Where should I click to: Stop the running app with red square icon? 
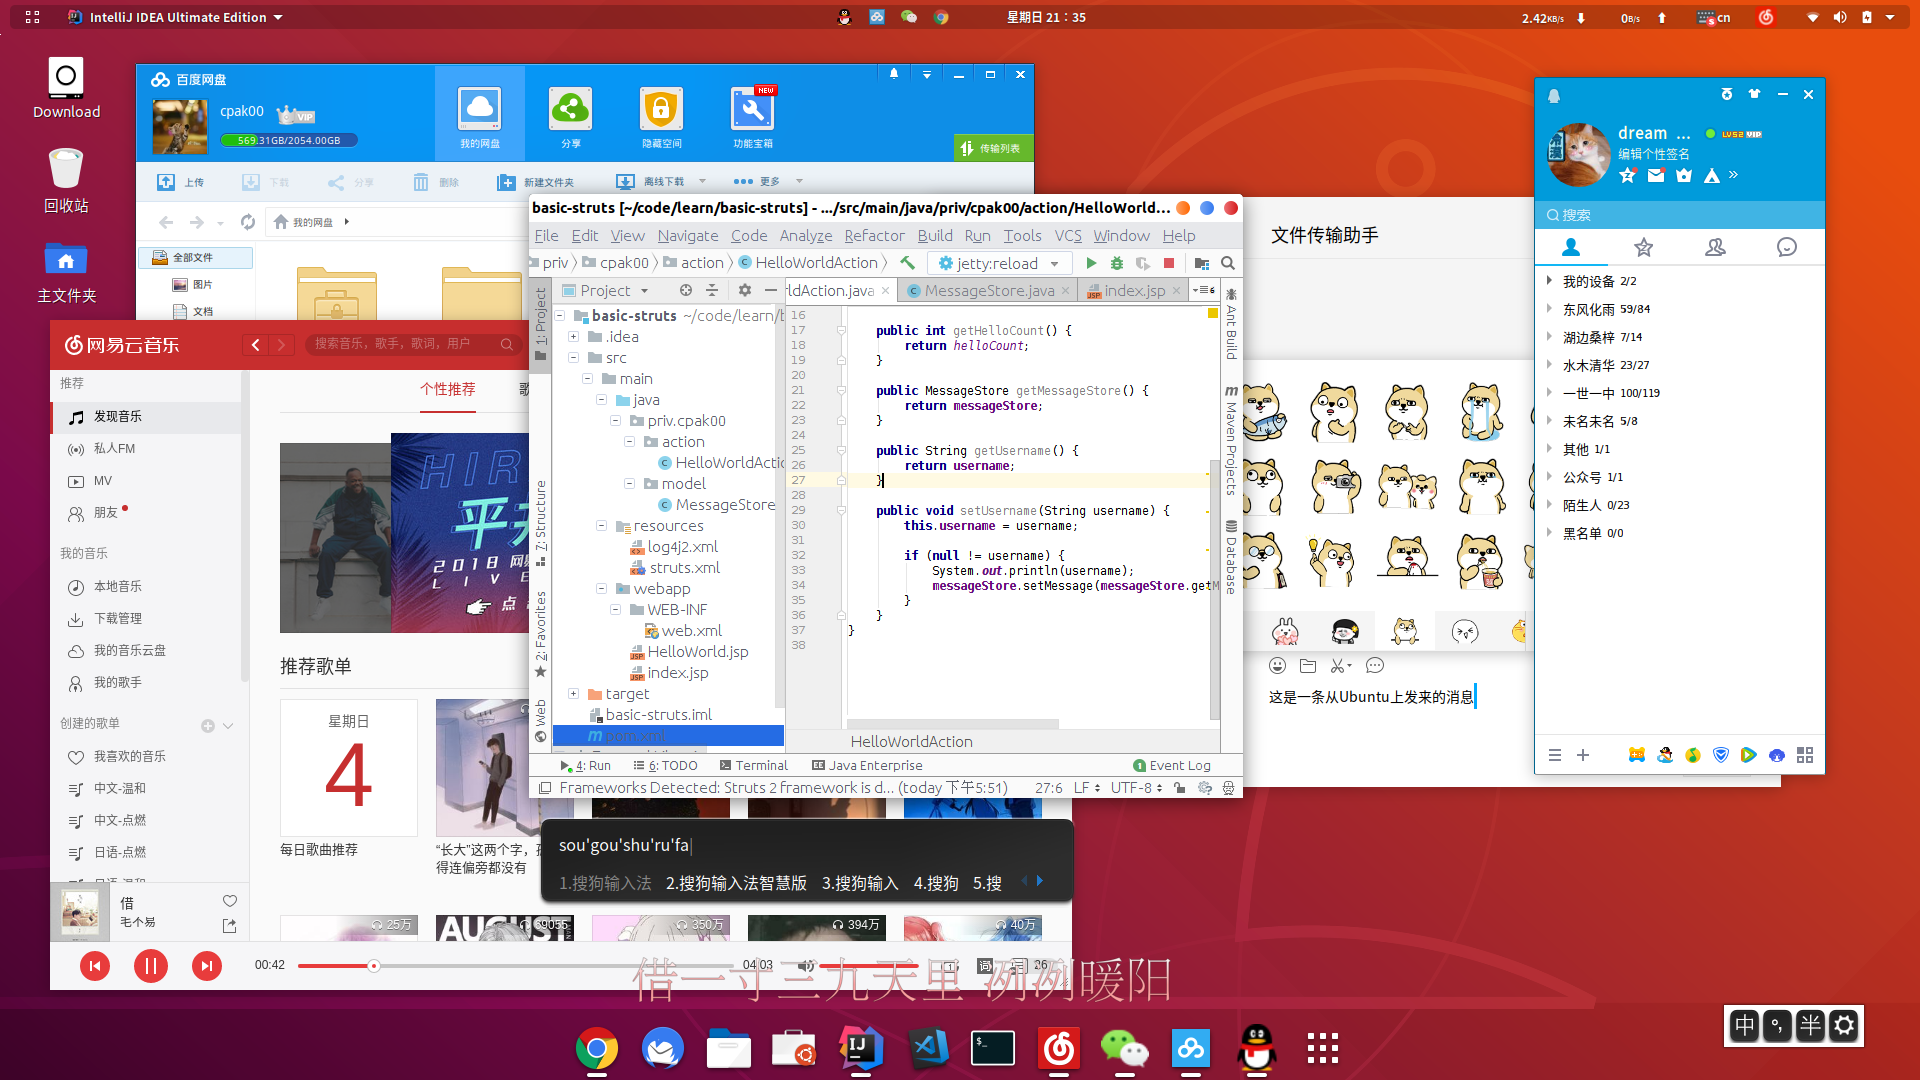click(x=1168, y=263)
